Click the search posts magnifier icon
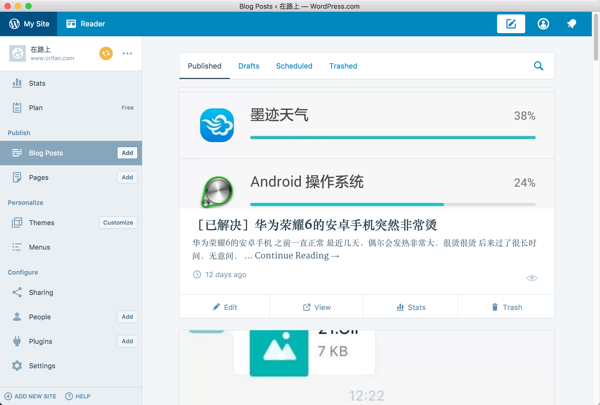The image size is (600, 405). click(538, 66)
